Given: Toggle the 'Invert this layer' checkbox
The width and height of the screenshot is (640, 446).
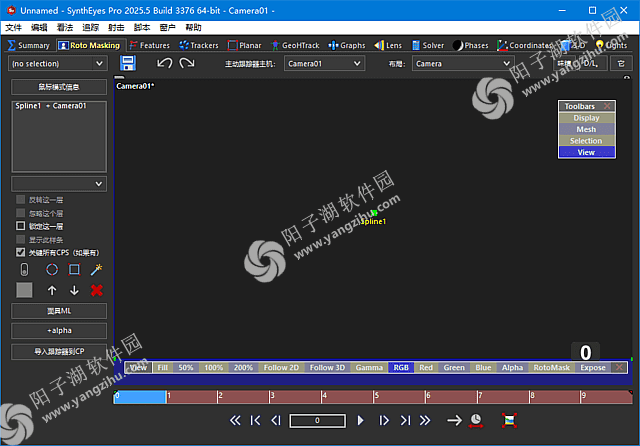Looking at the screenshot, I should 20,200.
